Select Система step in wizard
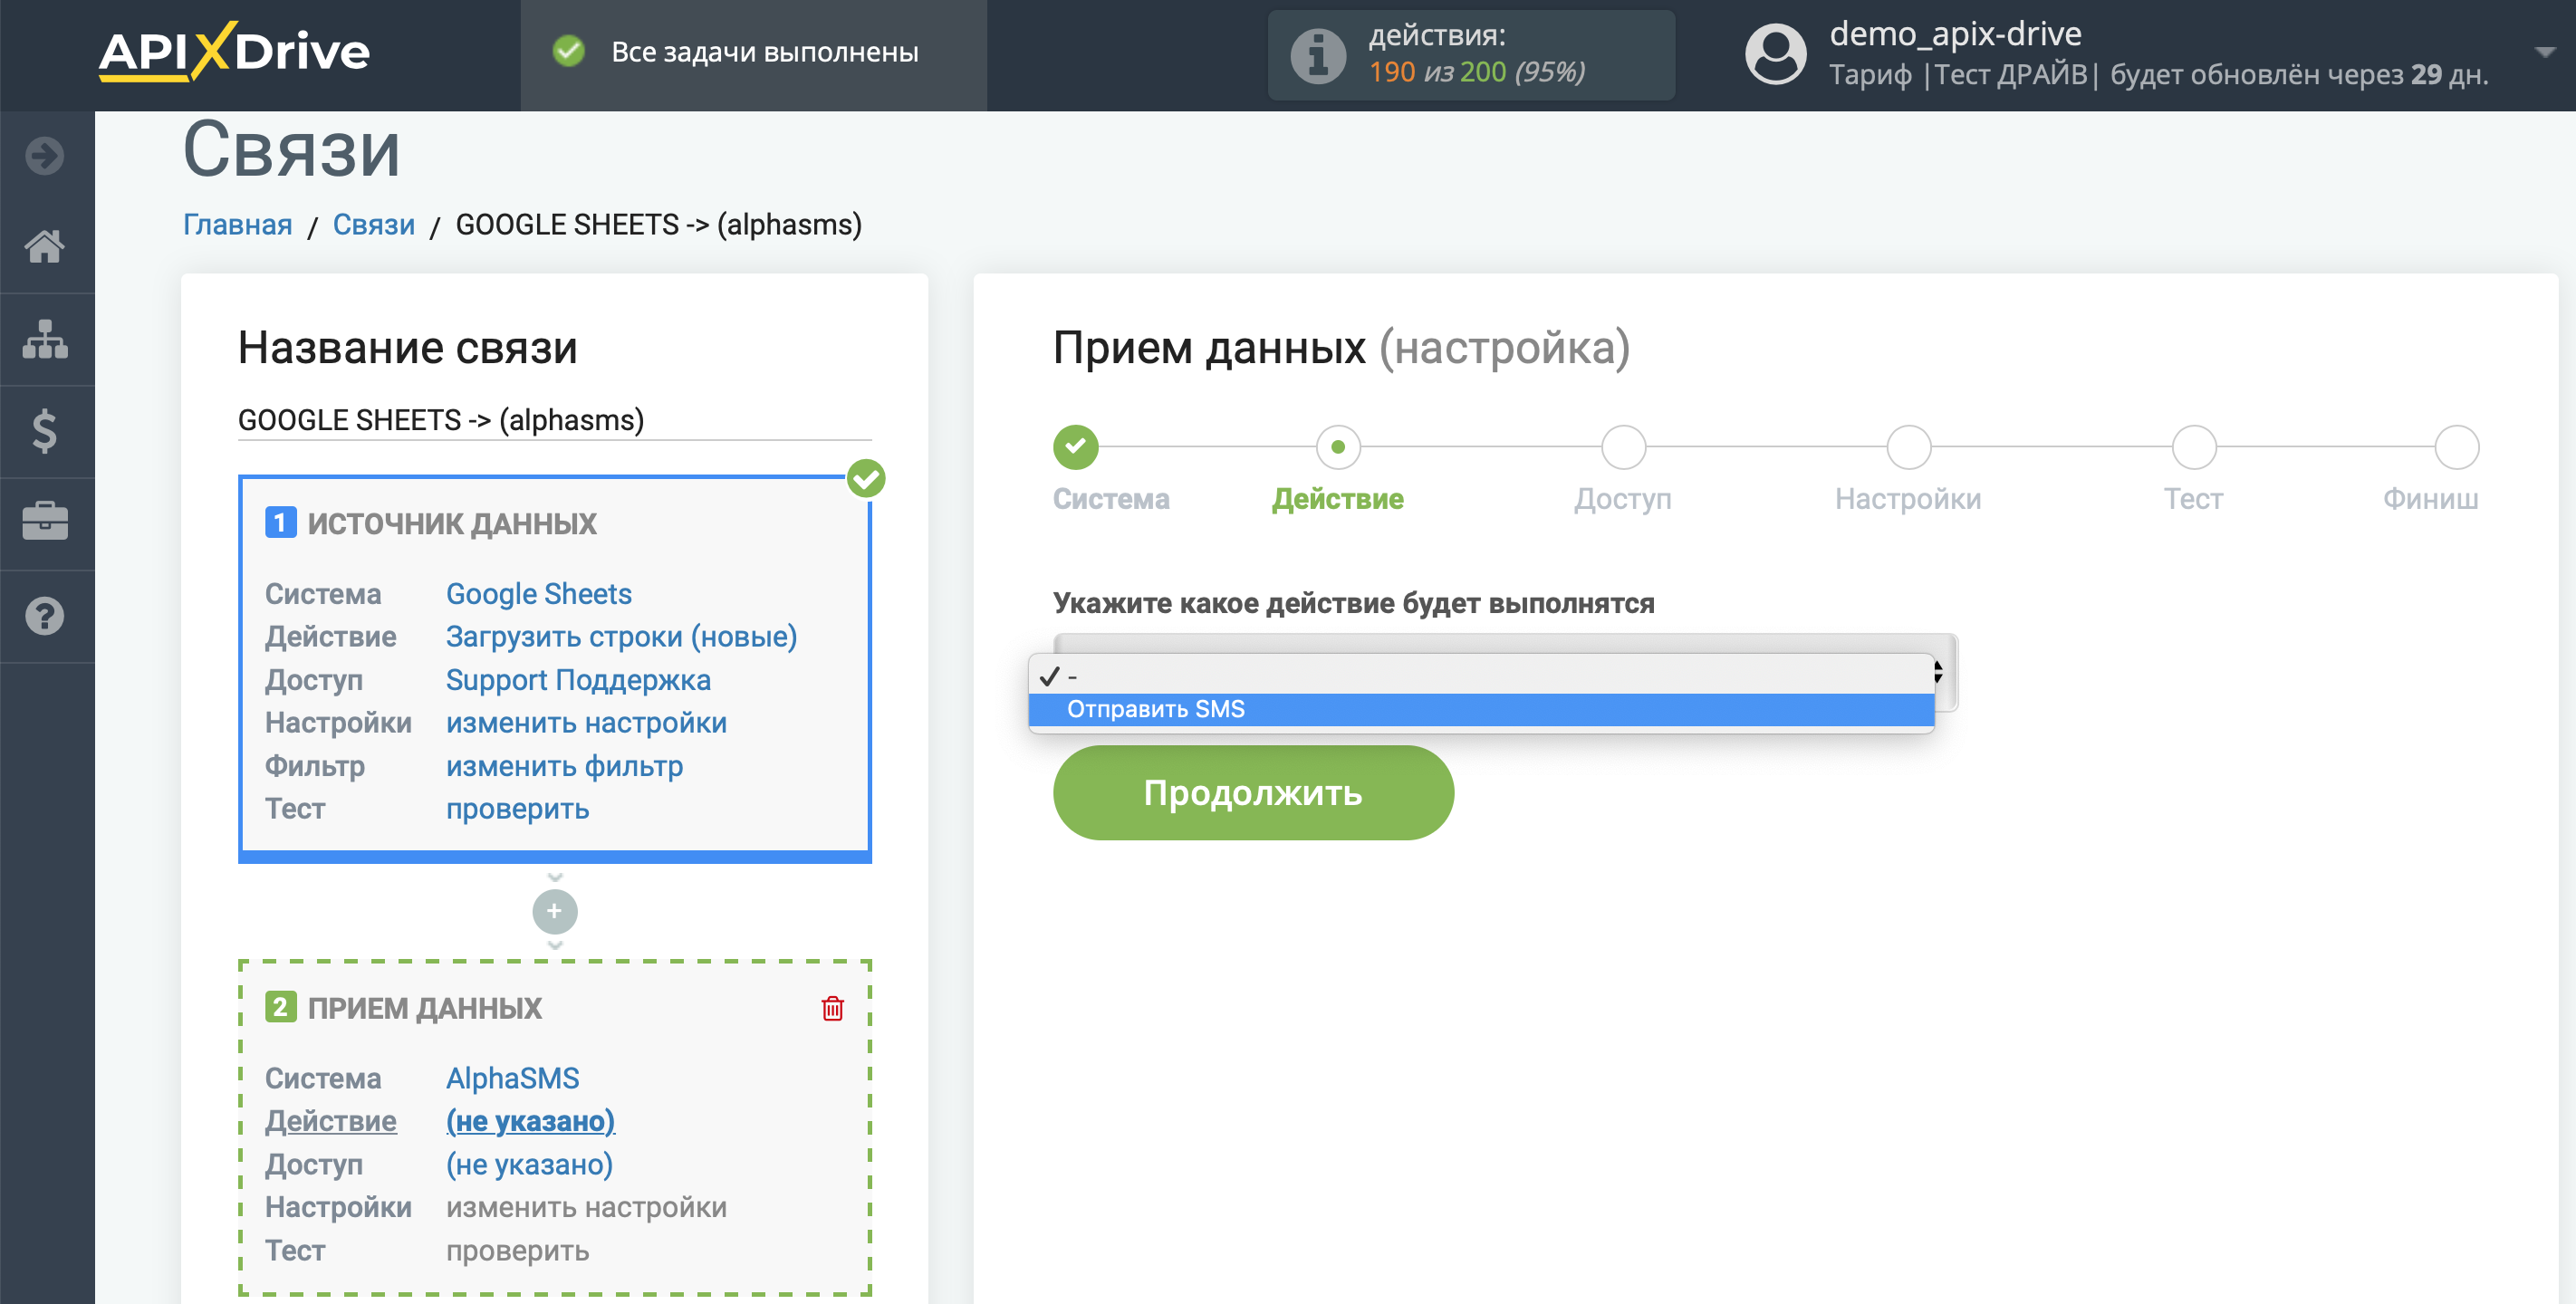 coord(1076,447)
